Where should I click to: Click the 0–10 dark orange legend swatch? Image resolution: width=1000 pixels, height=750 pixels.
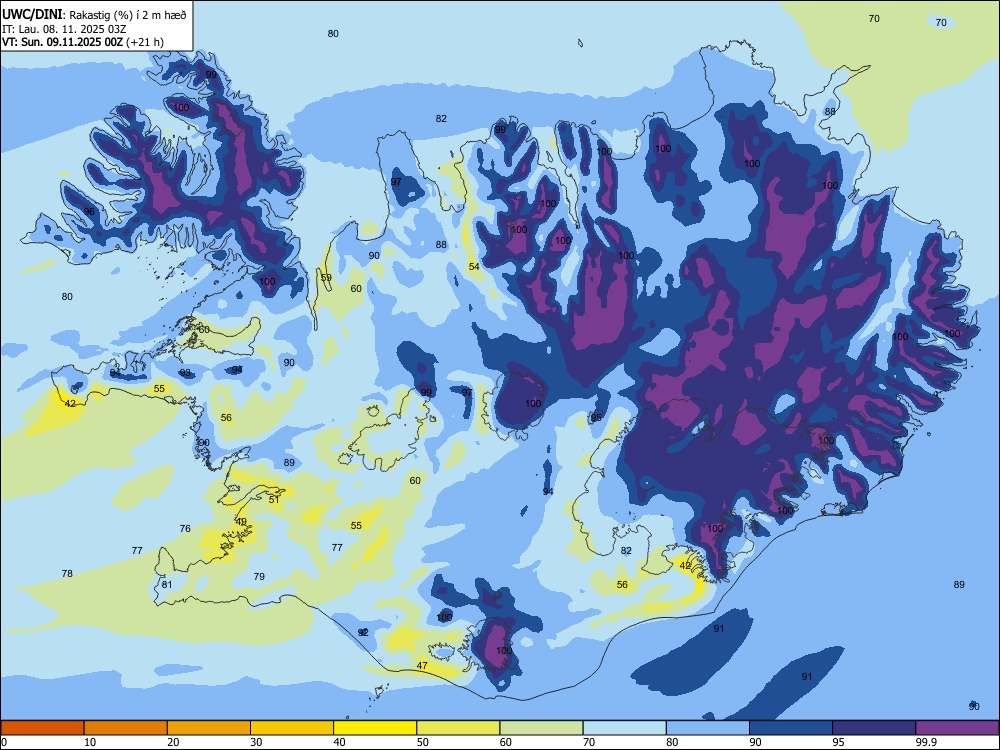coord(42,728)
